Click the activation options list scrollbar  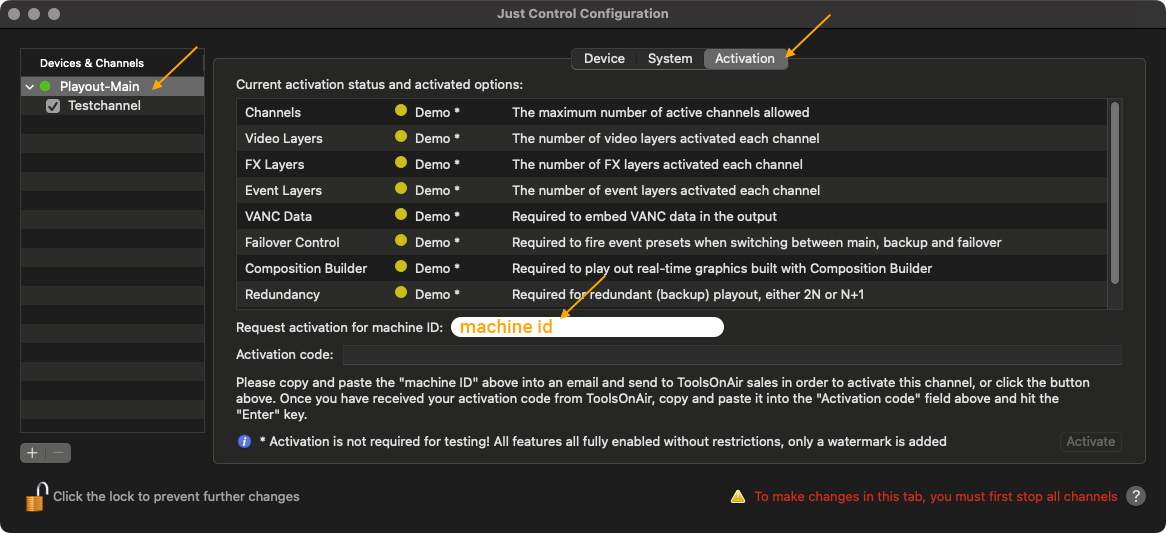point(1114,193)
